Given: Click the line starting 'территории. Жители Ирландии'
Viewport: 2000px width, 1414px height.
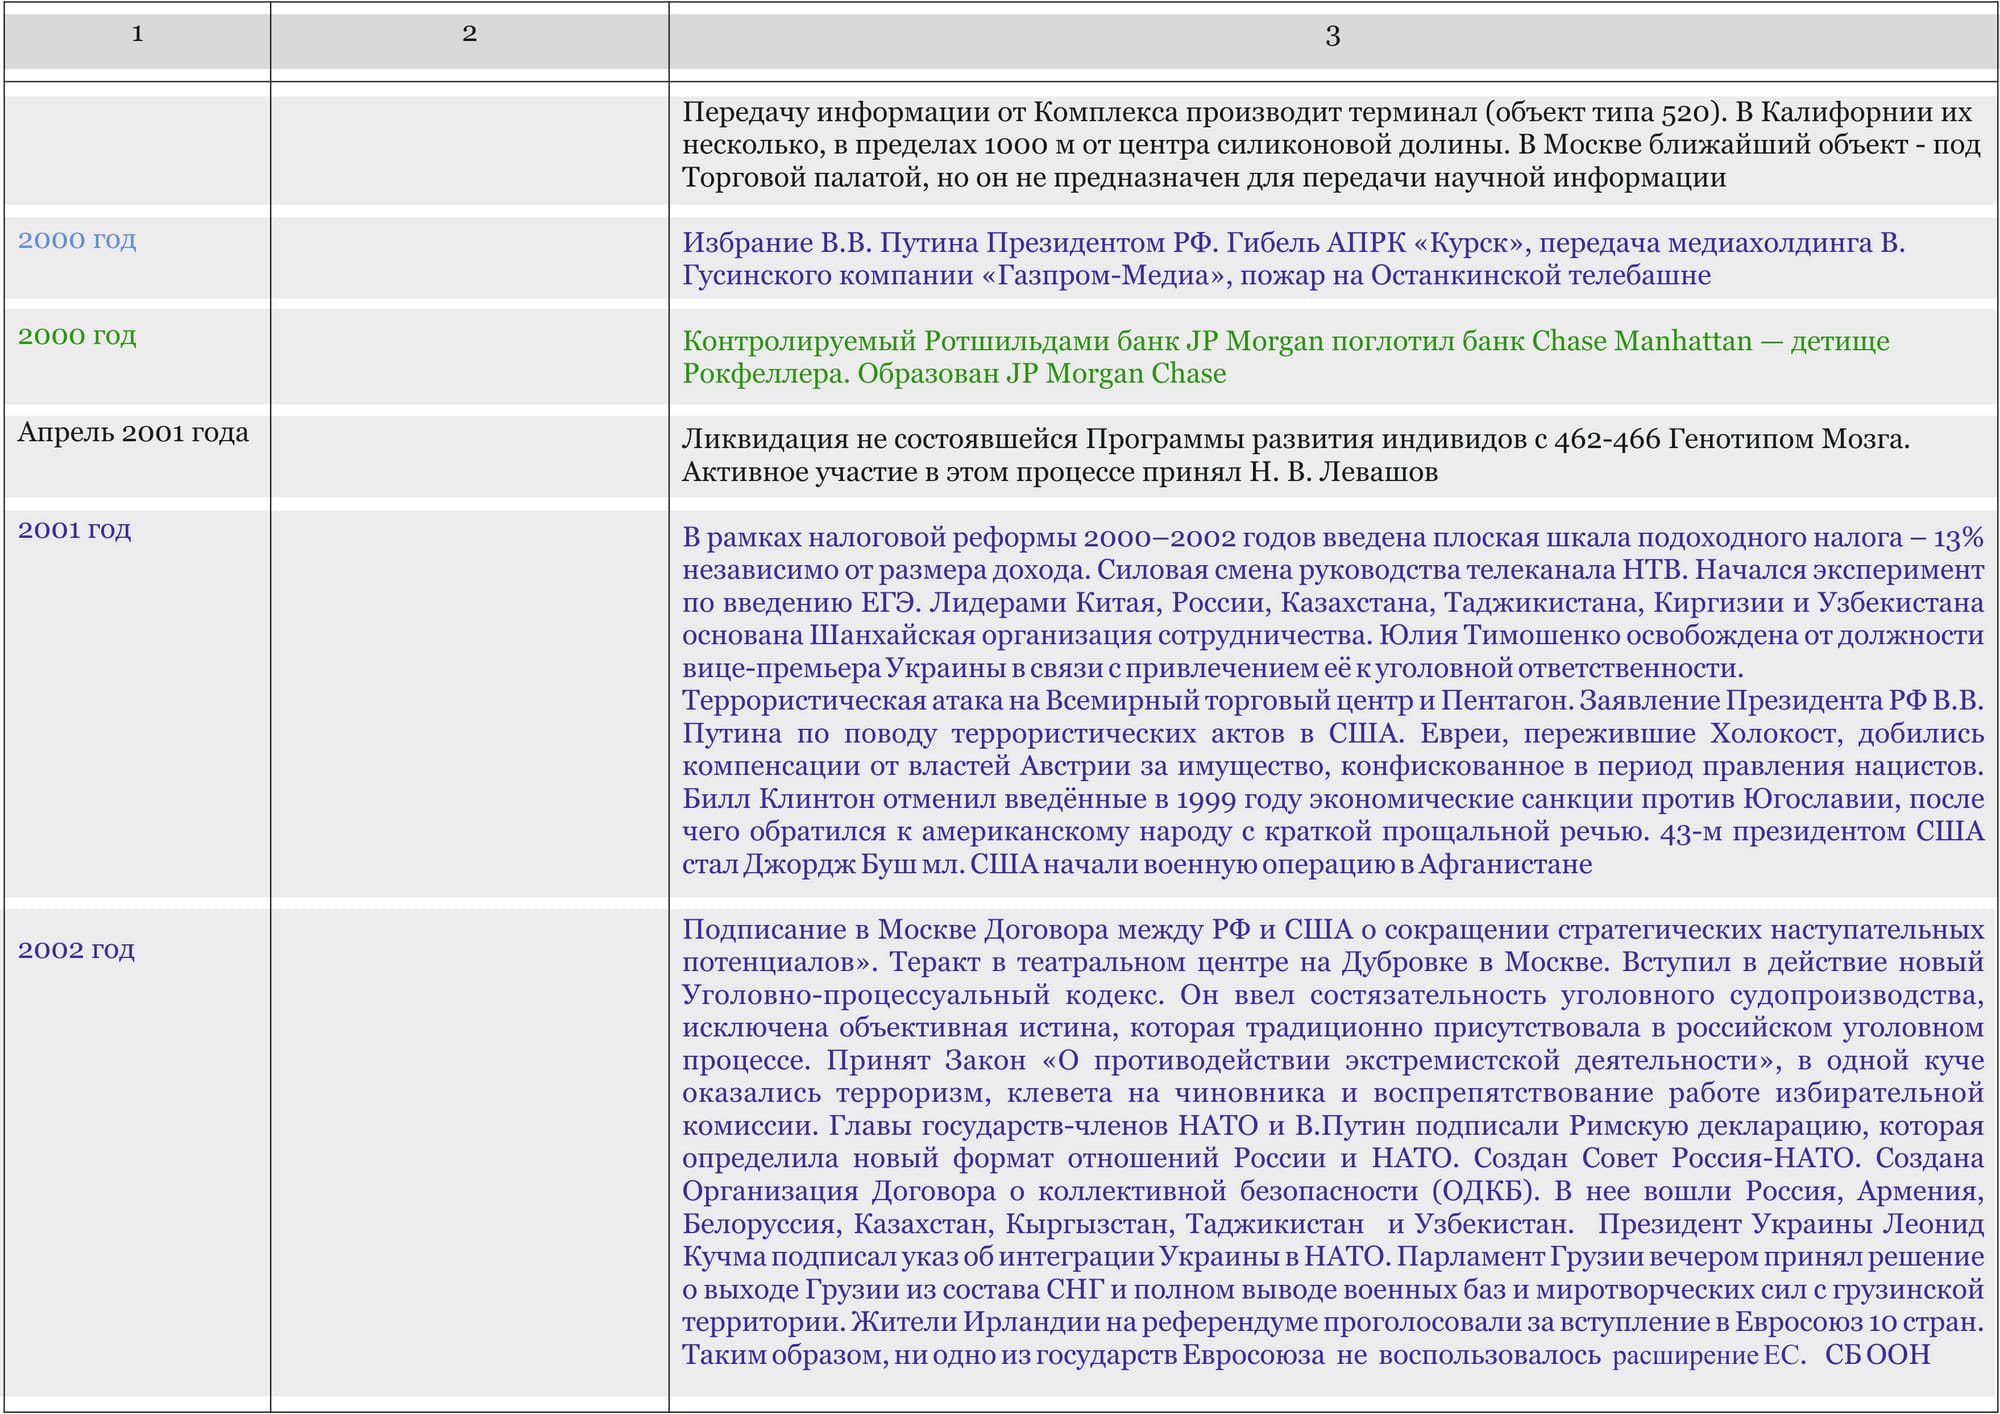Looking at the screenshot, I should [x=1333, y=1322].
